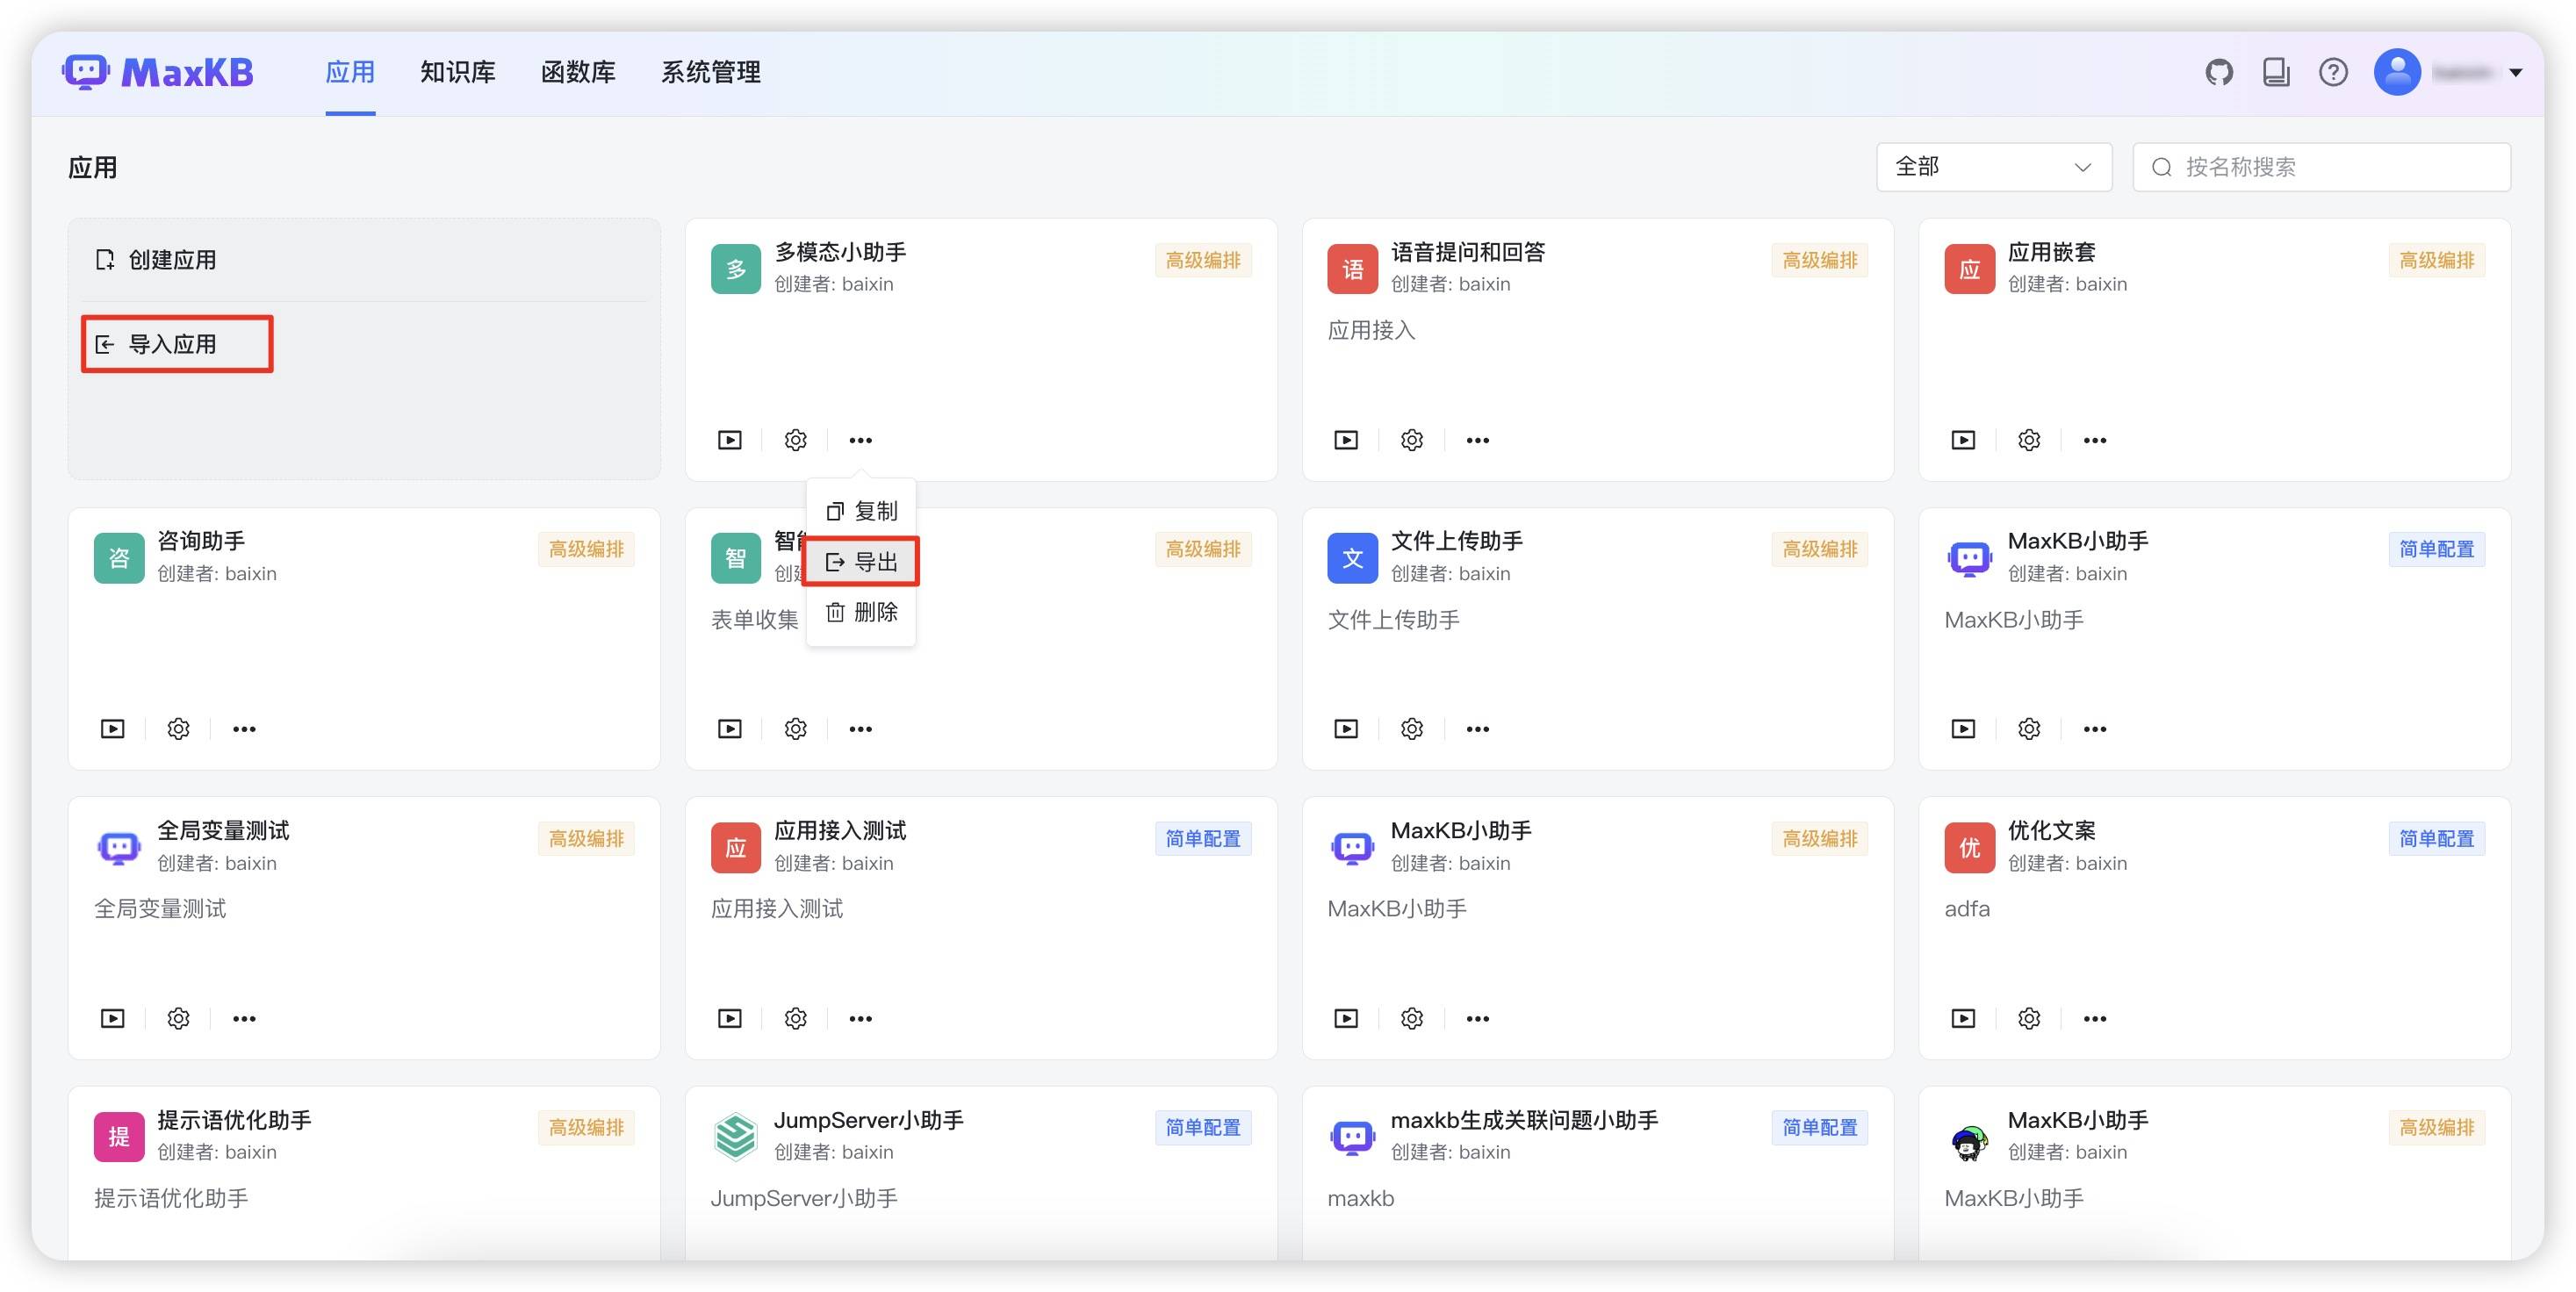Play the 优化文案 application
This screenshot has height=1292, width=2576.
1963,1018
